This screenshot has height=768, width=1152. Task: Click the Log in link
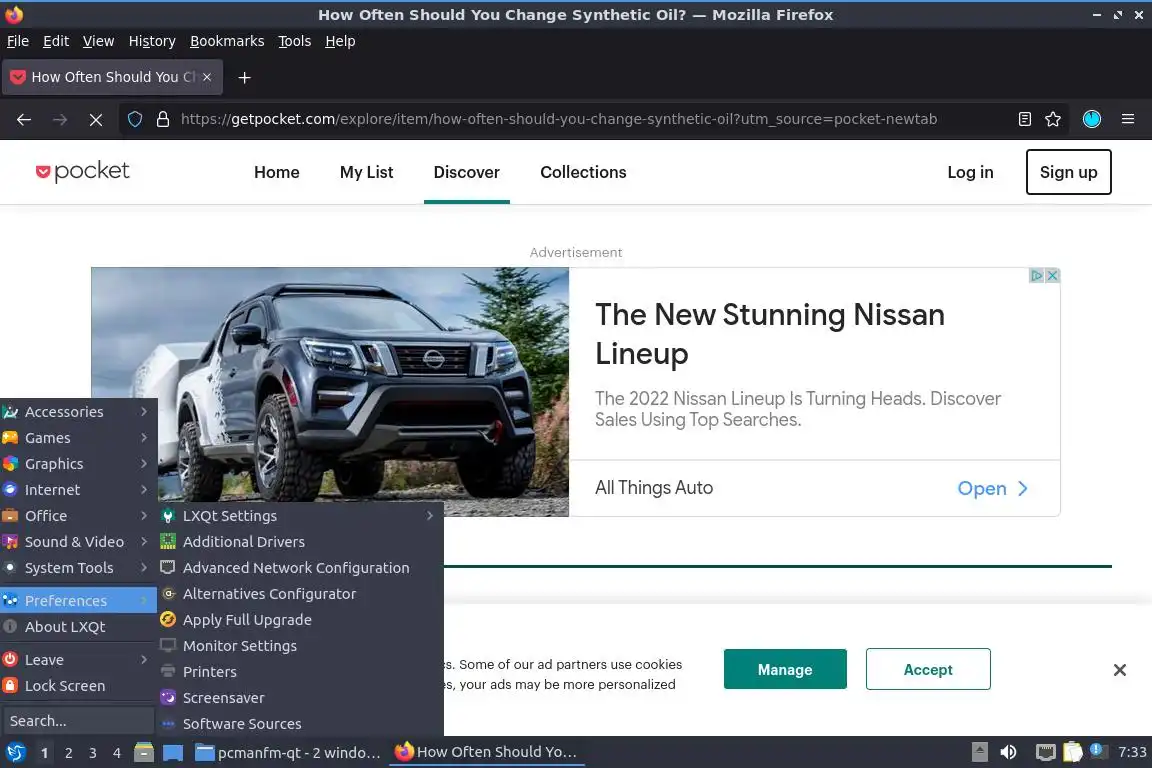[970, 172]
